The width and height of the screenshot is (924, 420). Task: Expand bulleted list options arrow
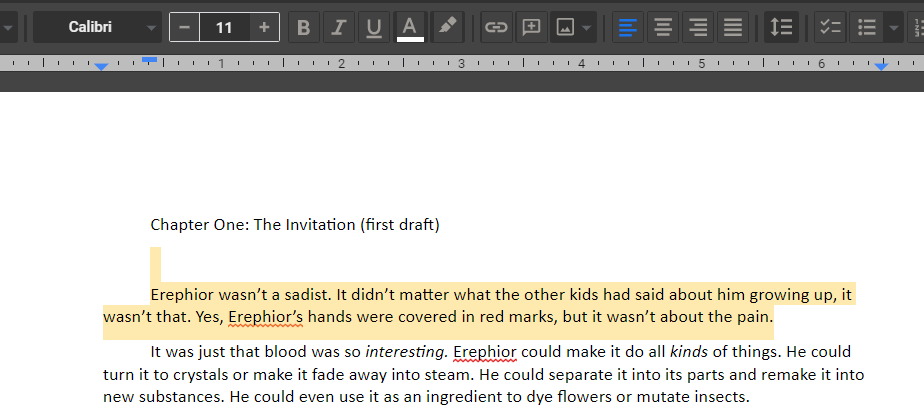894,28
